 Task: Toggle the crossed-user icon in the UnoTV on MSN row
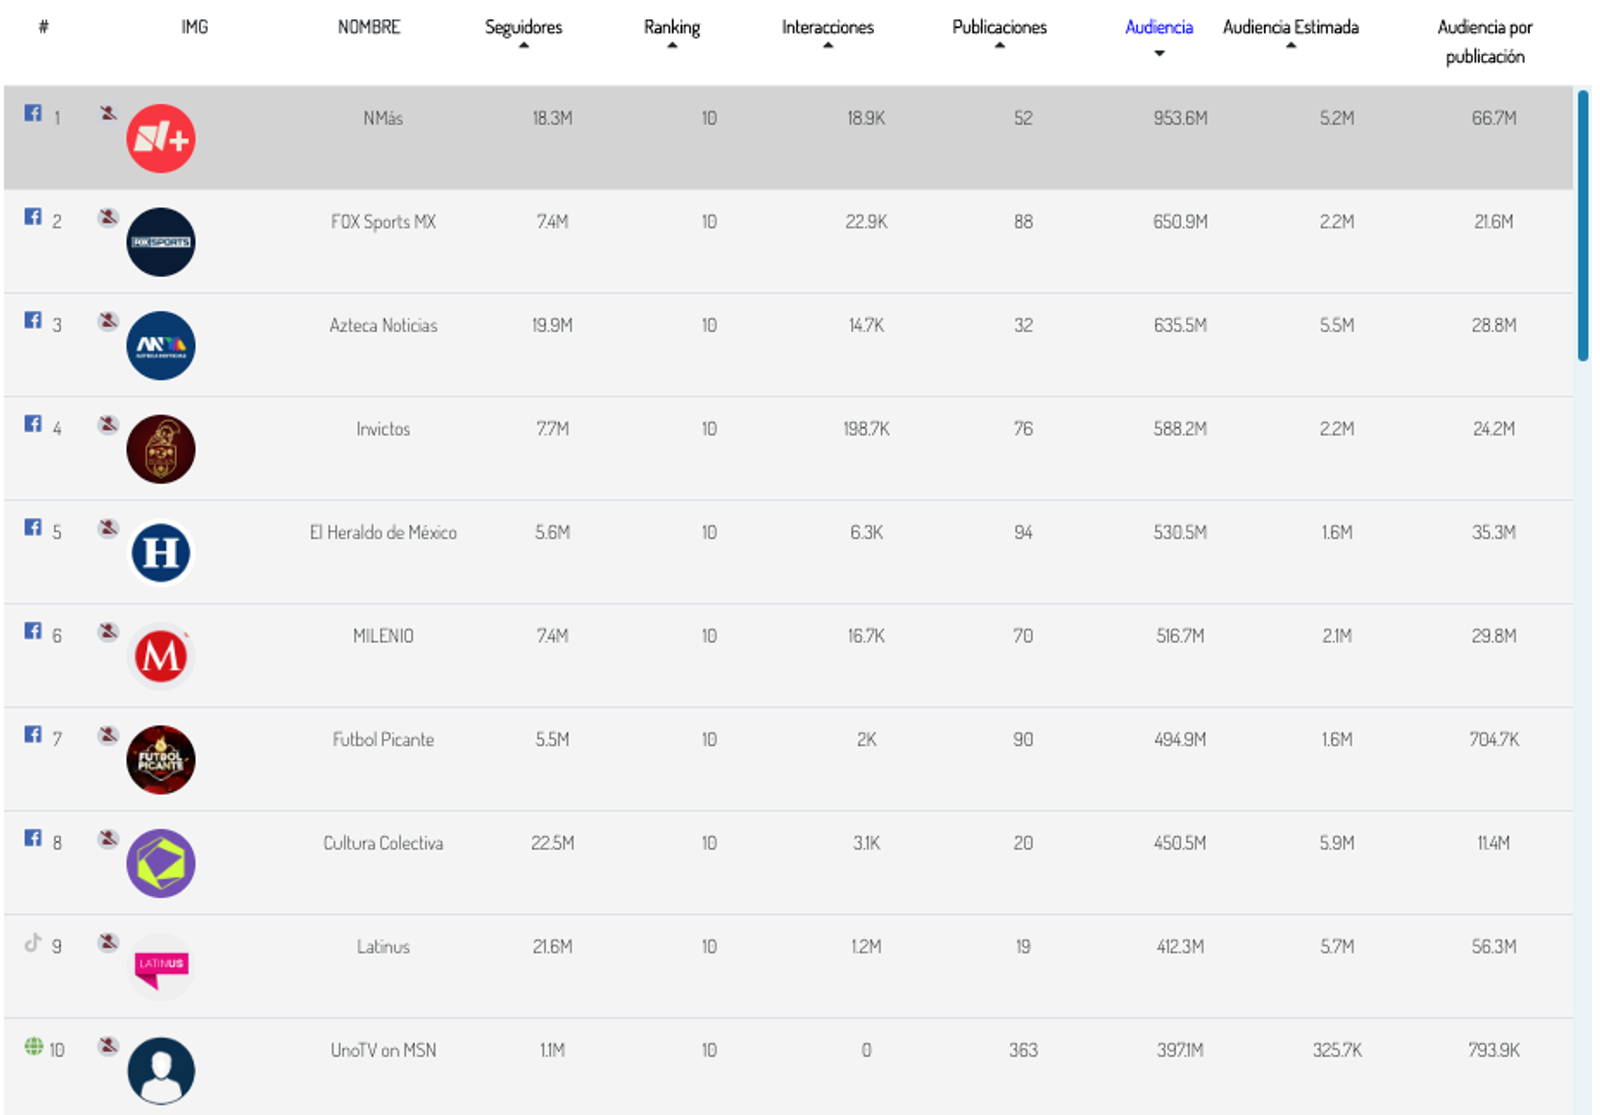click(108, 1046)
